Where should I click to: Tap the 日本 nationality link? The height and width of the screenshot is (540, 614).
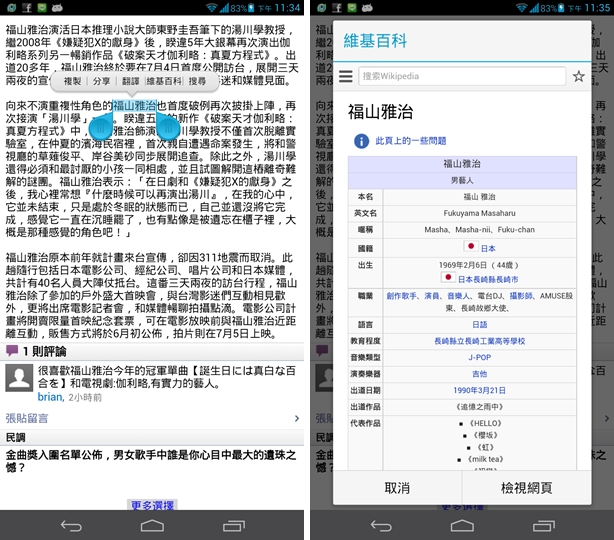coord(488,248)
